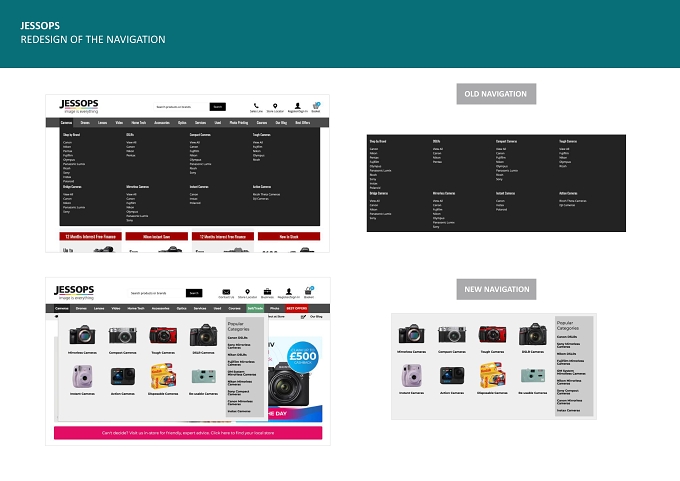680x481 pixels.
Task: Click JESSOPS logo in new site mockup
Action: coord(74,292)
